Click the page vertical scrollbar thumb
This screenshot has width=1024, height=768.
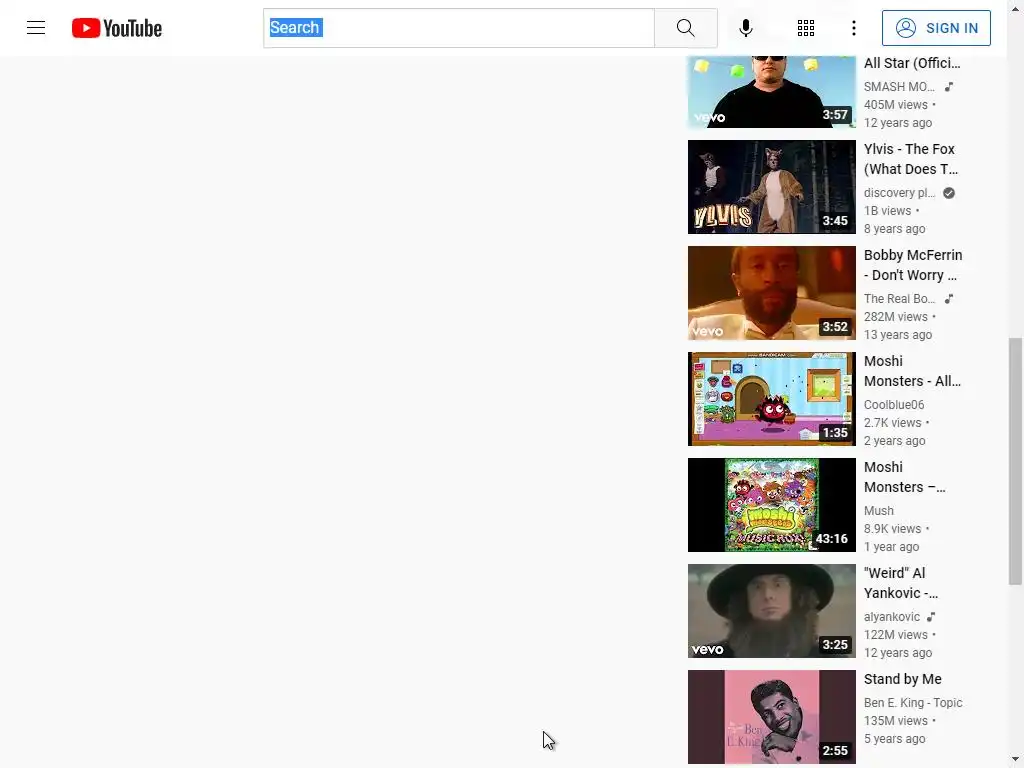point(1015,461)
